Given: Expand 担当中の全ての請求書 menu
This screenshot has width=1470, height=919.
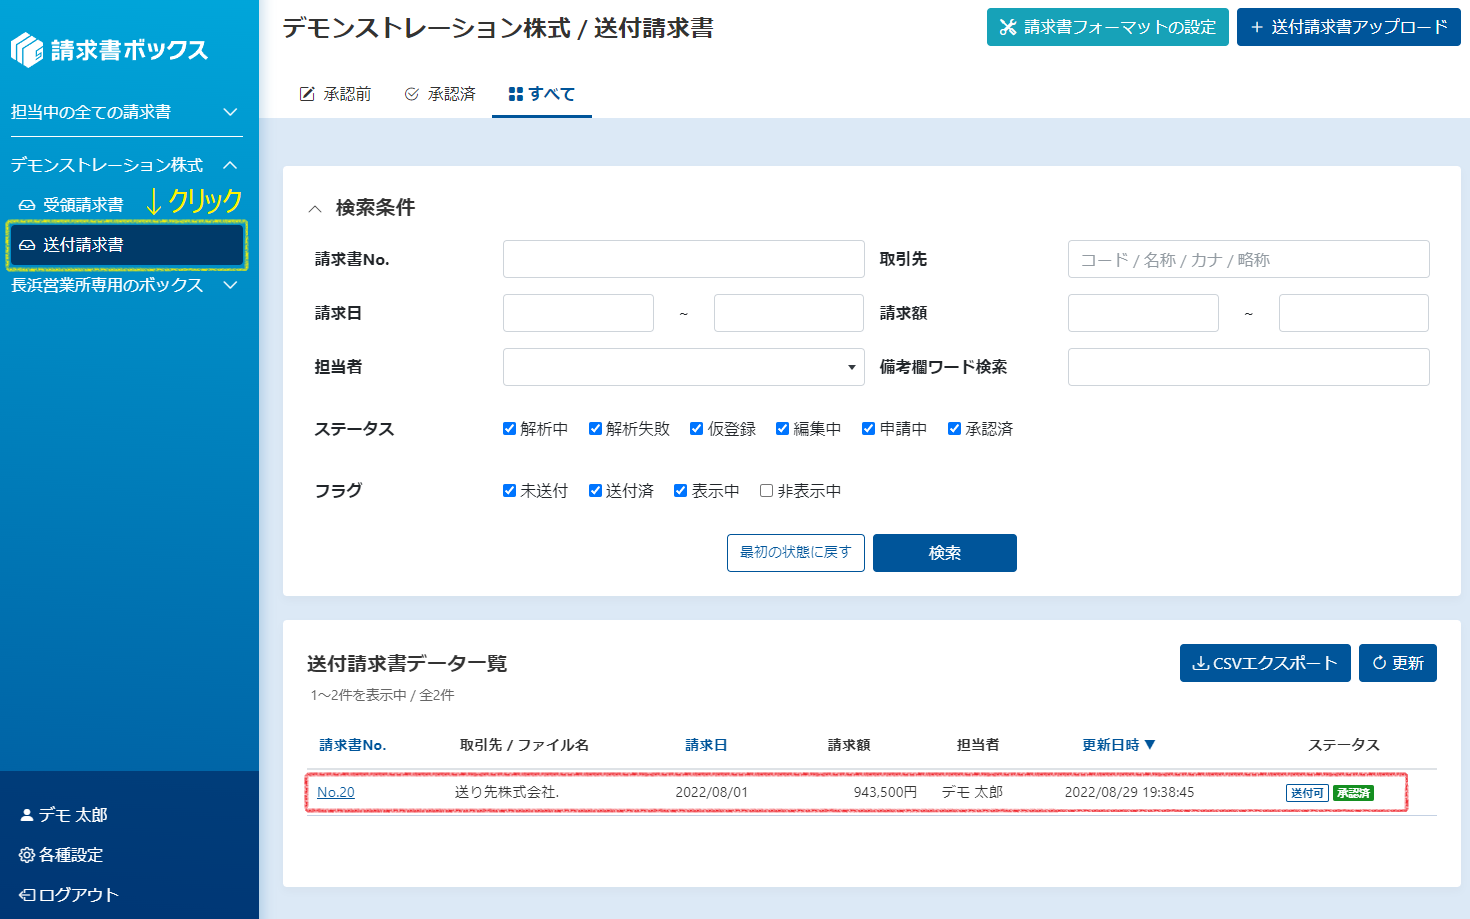Looking at the screenshot, I should [x=126, y=112].
